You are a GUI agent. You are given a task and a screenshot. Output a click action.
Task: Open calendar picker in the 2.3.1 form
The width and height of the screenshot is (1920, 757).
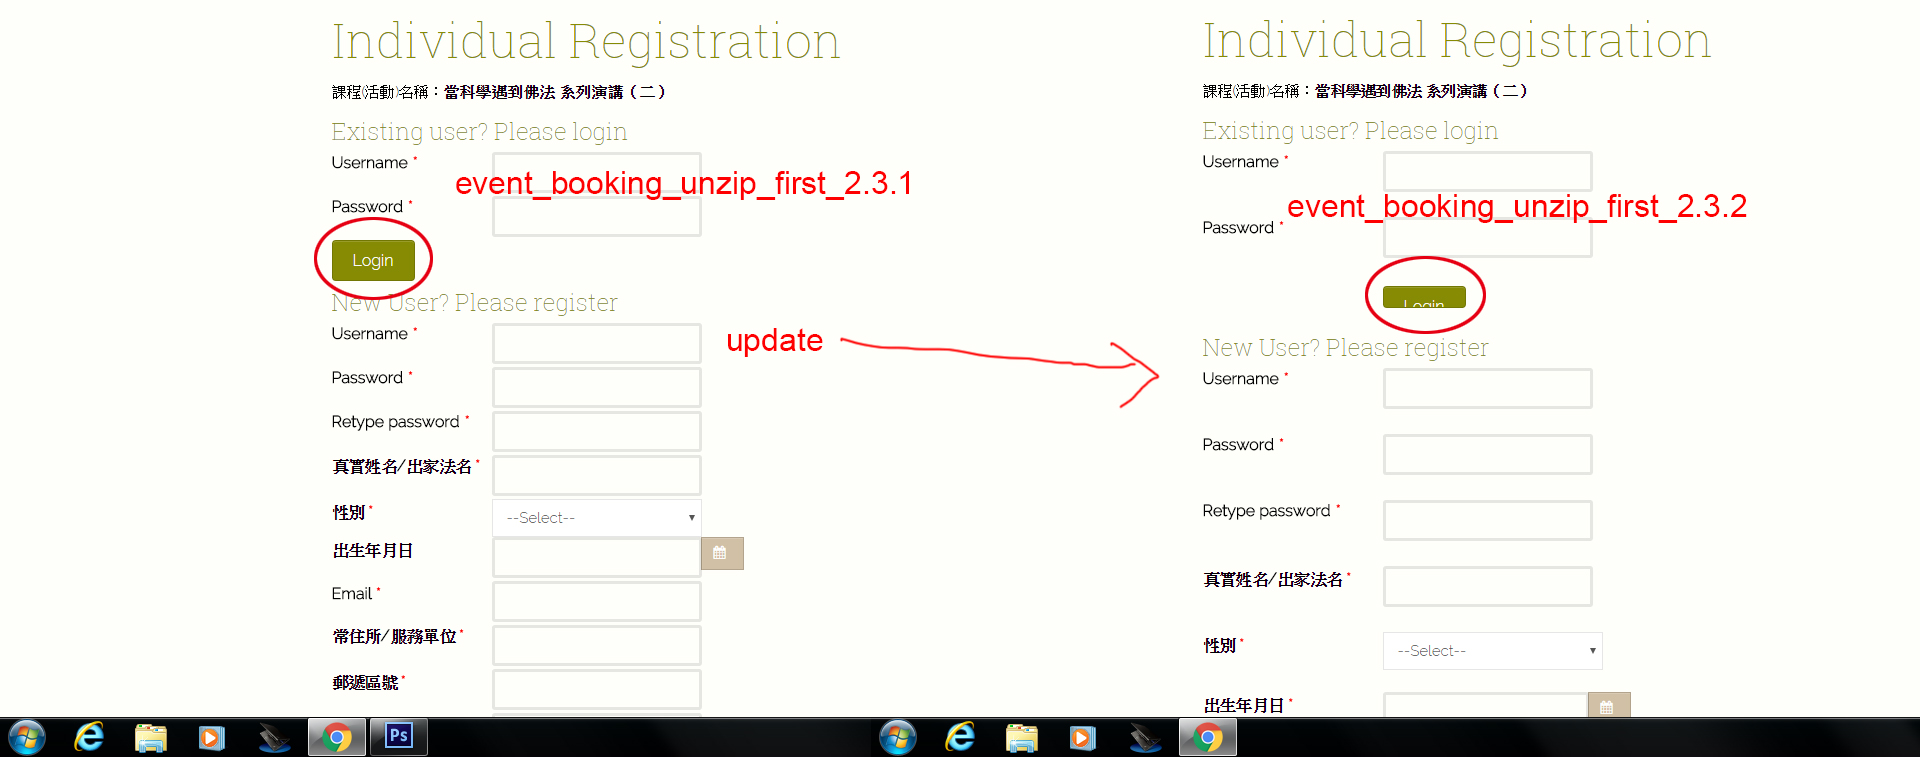[721, 553]
